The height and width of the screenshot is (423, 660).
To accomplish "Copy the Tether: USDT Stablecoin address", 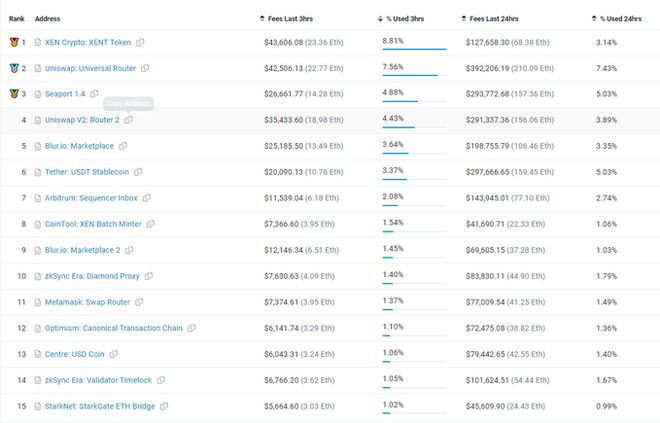I will click(x=138, y=172).
